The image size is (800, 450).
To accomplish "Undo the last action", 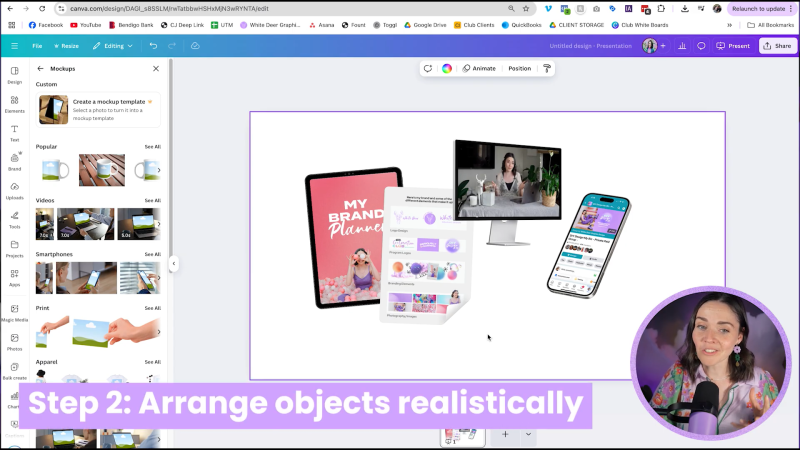I will [x=153, y=46].
